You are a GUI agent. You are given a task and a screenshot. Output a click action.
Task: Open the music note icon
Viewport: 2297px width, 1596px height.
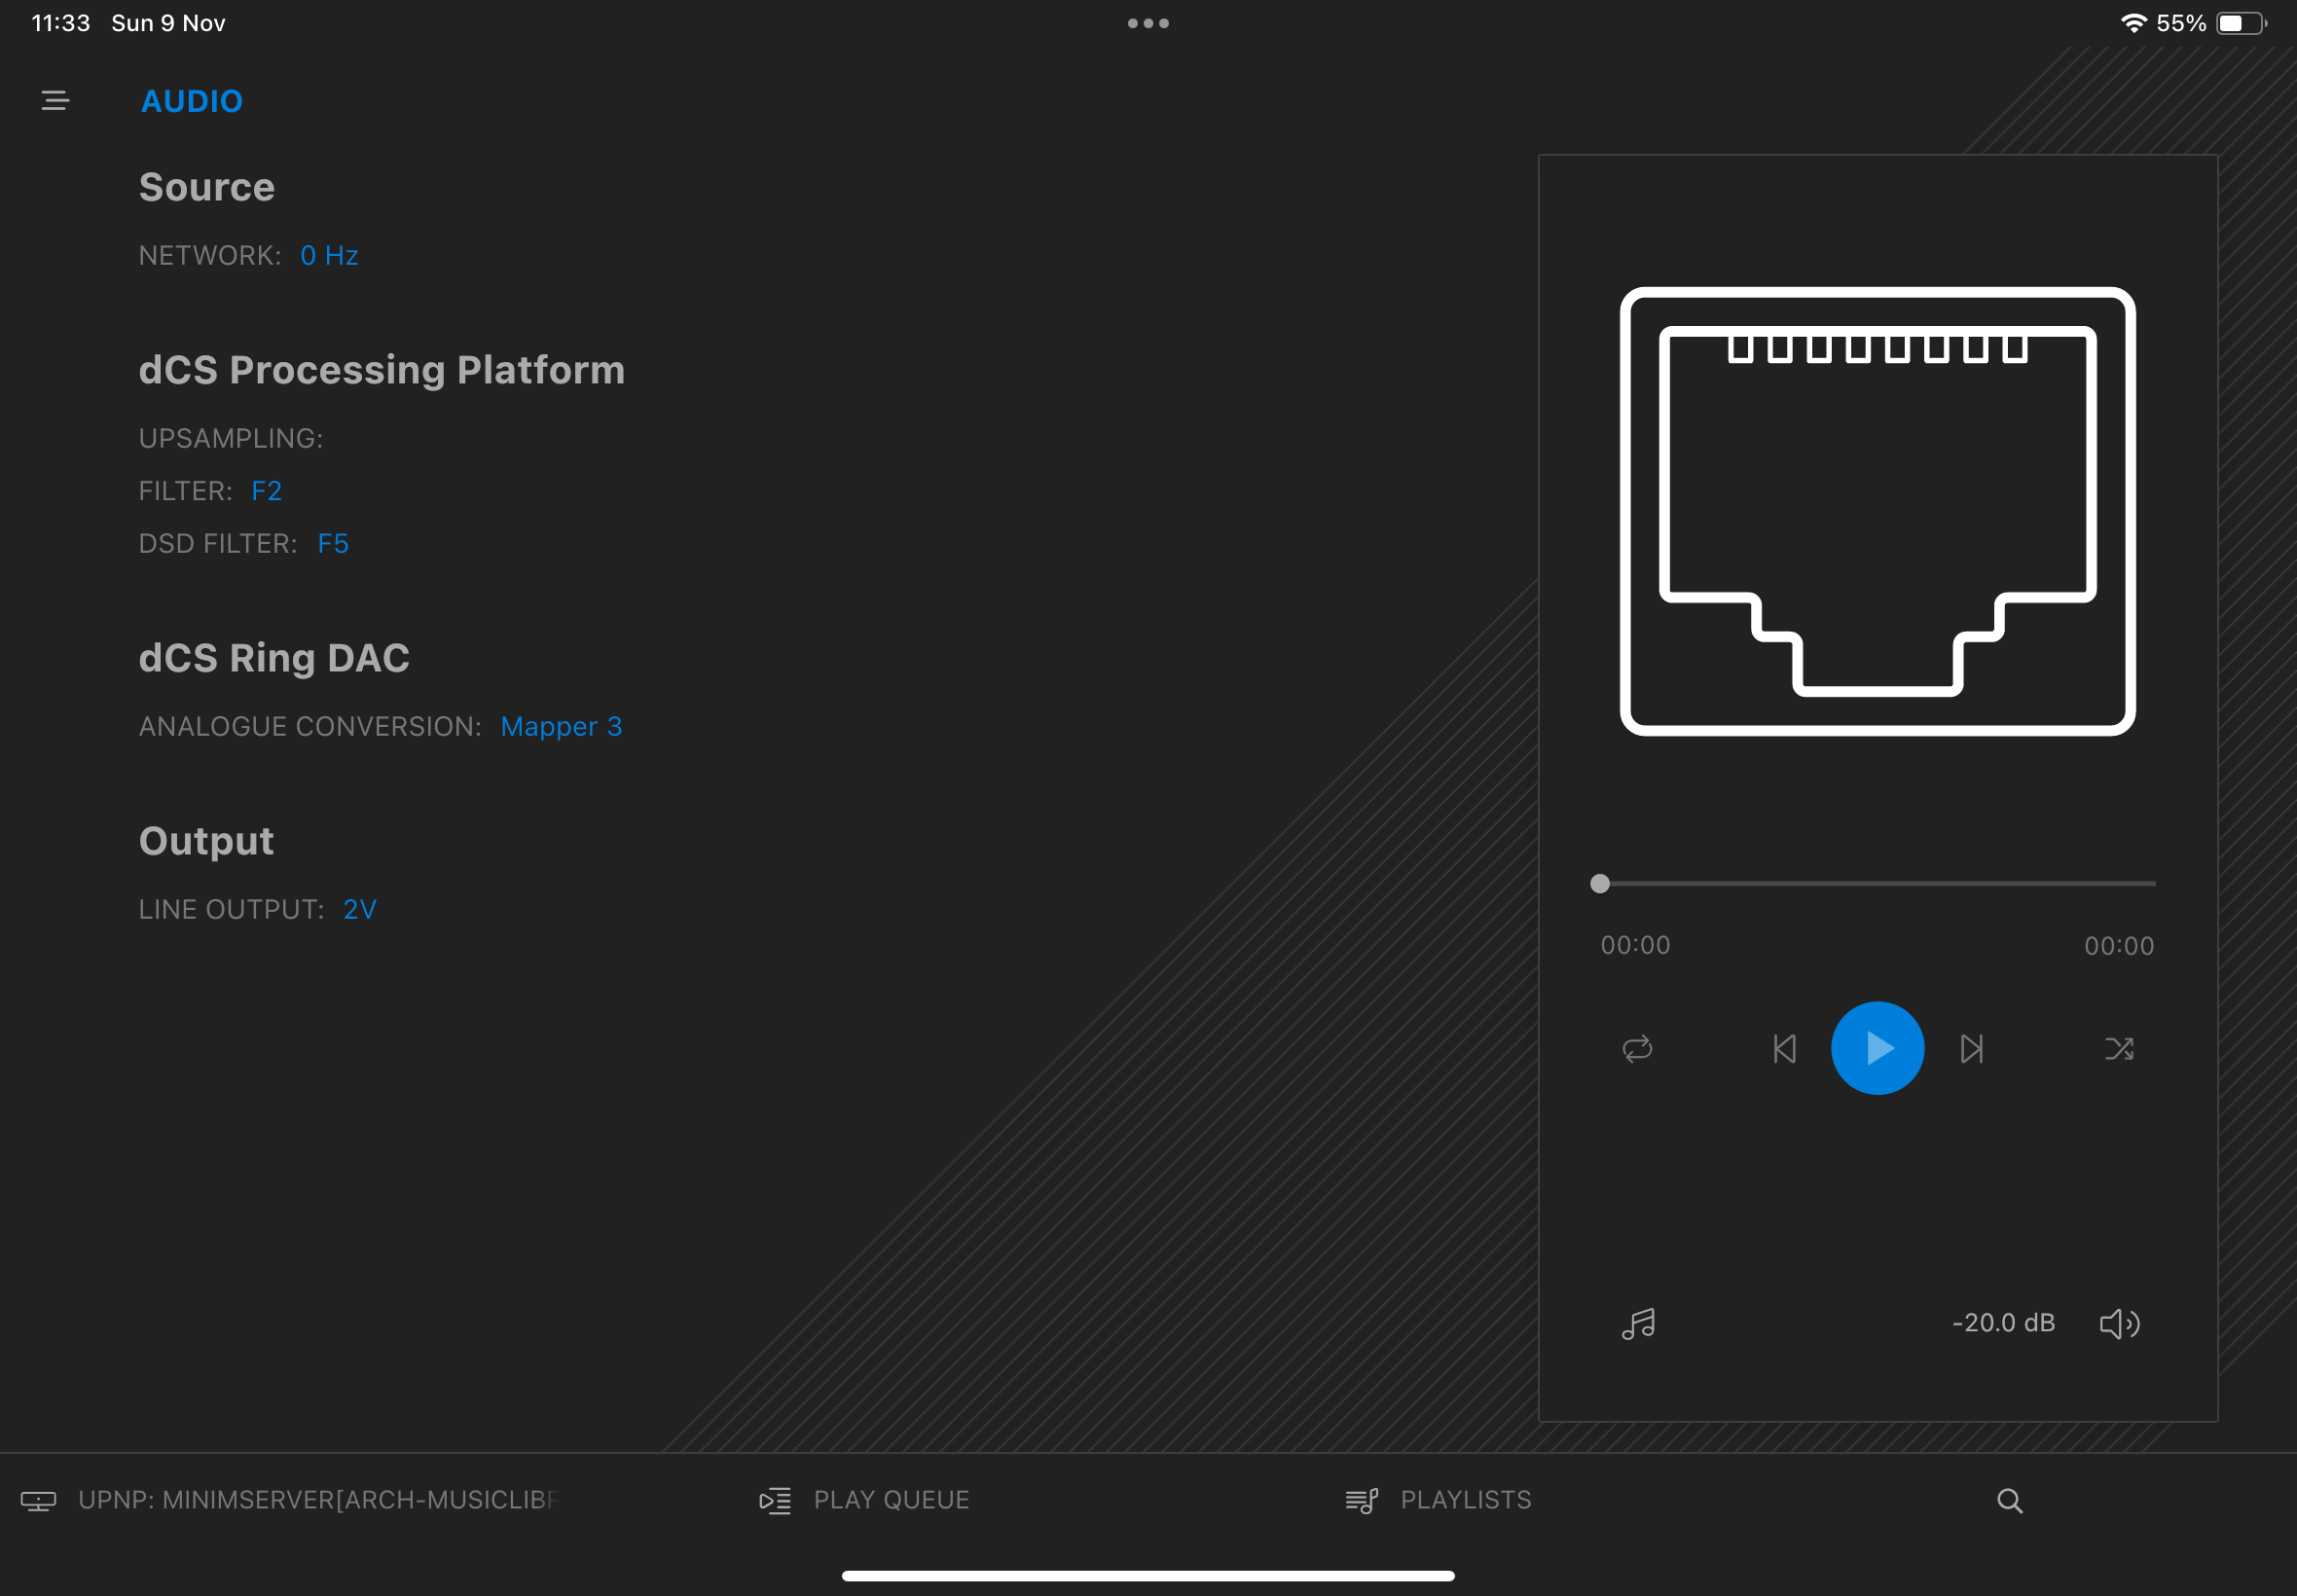coord(1638,1324)
